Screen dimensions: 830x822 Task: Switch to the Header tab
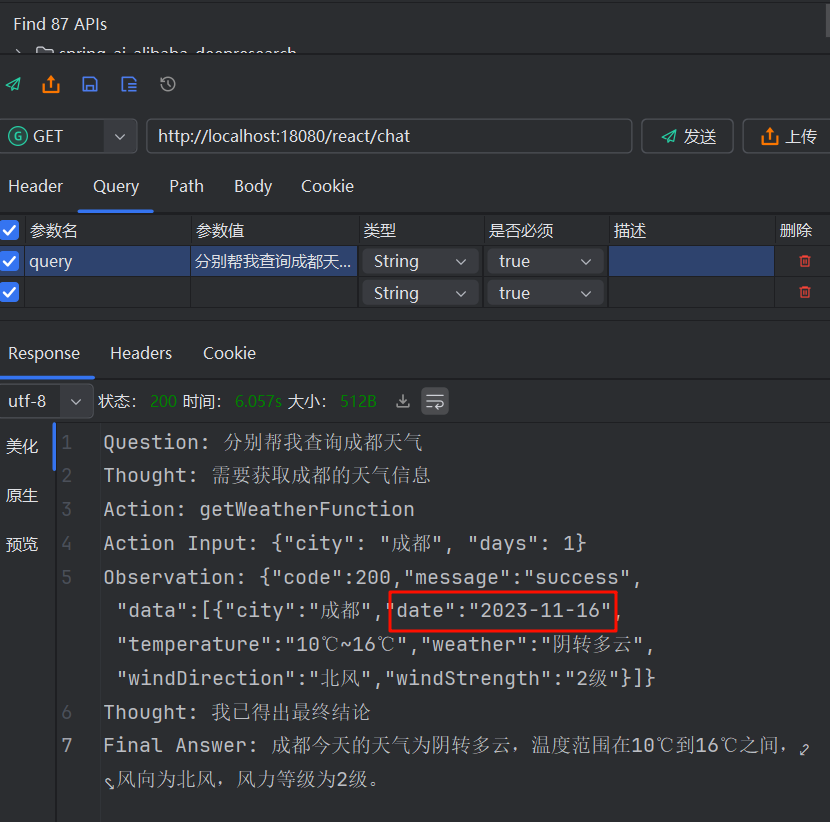35,186
